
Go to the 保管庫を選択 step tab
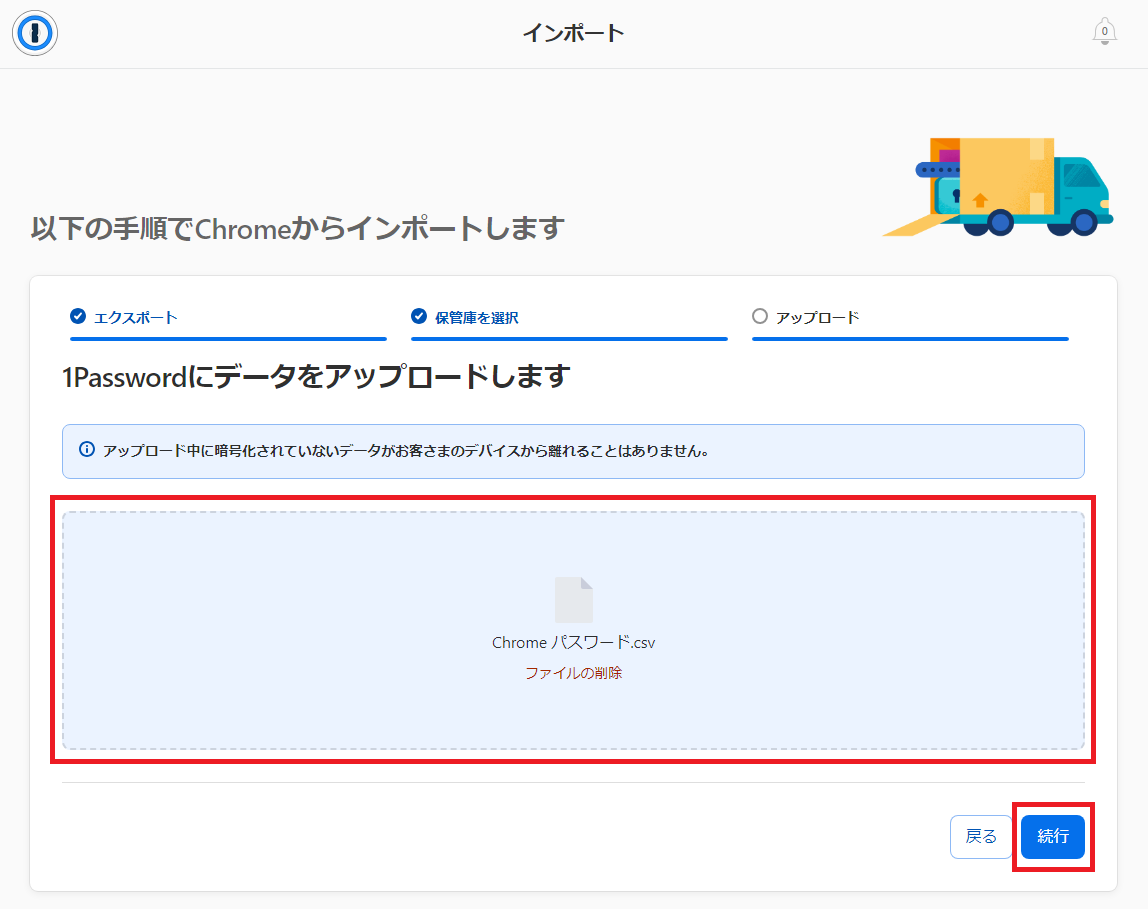click(x=569, y=323)
